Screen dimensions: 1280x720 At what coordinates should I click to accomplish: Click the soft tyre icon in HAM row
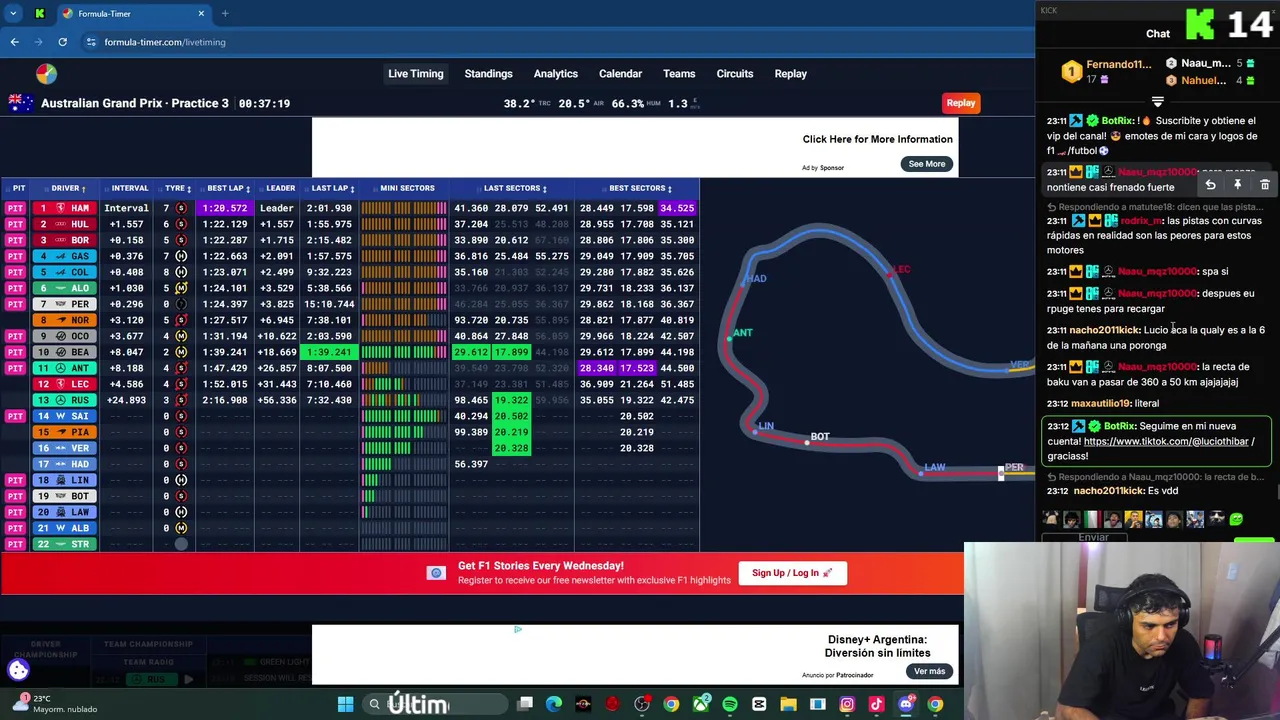[181, 208]
